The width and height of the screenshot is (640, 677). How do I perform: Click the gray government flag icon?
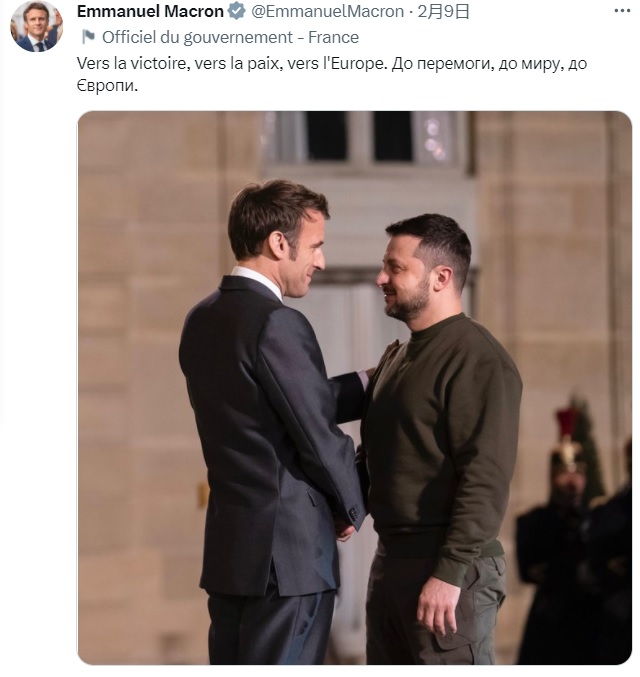[x=88, y=37]
